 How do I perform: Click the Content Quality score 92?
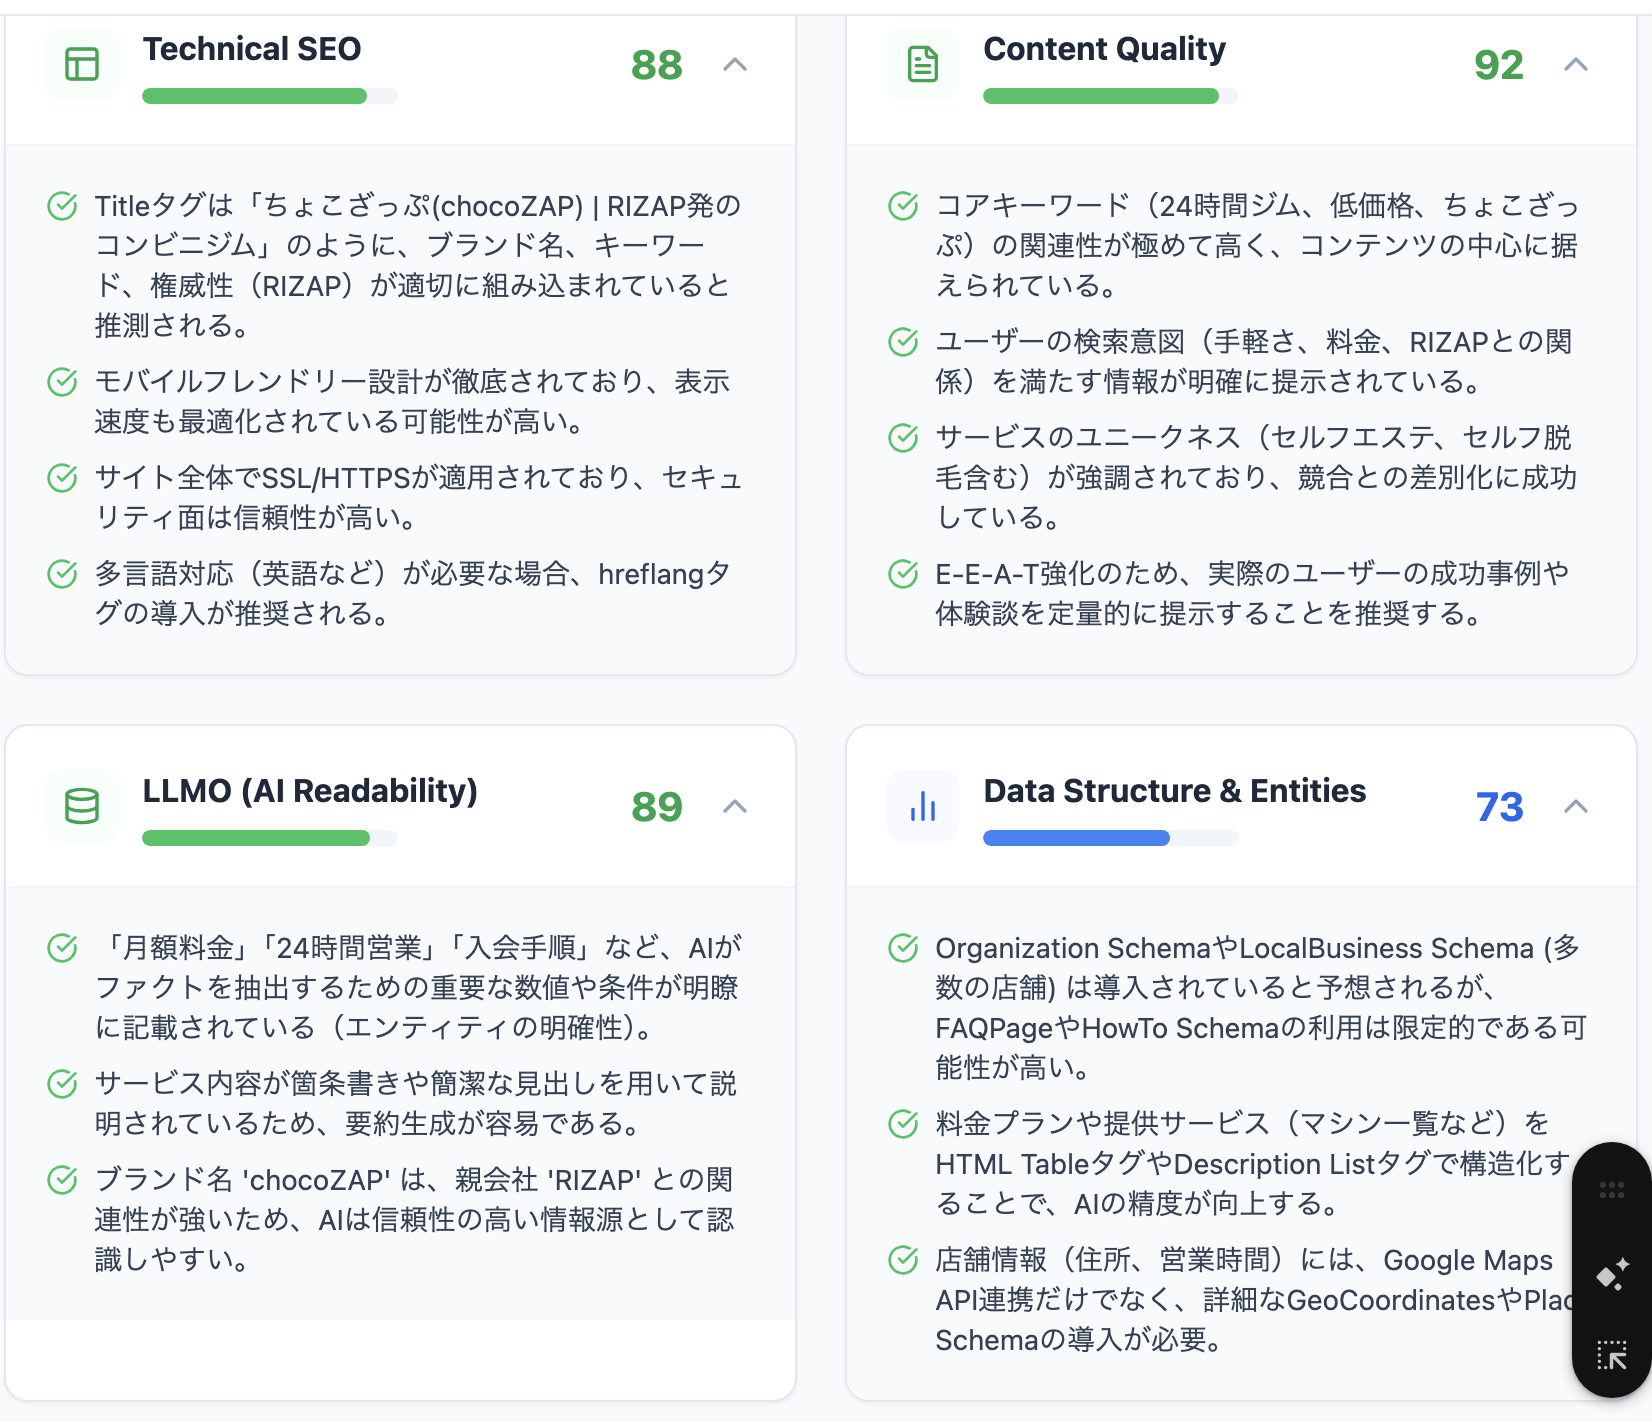(1498, 66)
